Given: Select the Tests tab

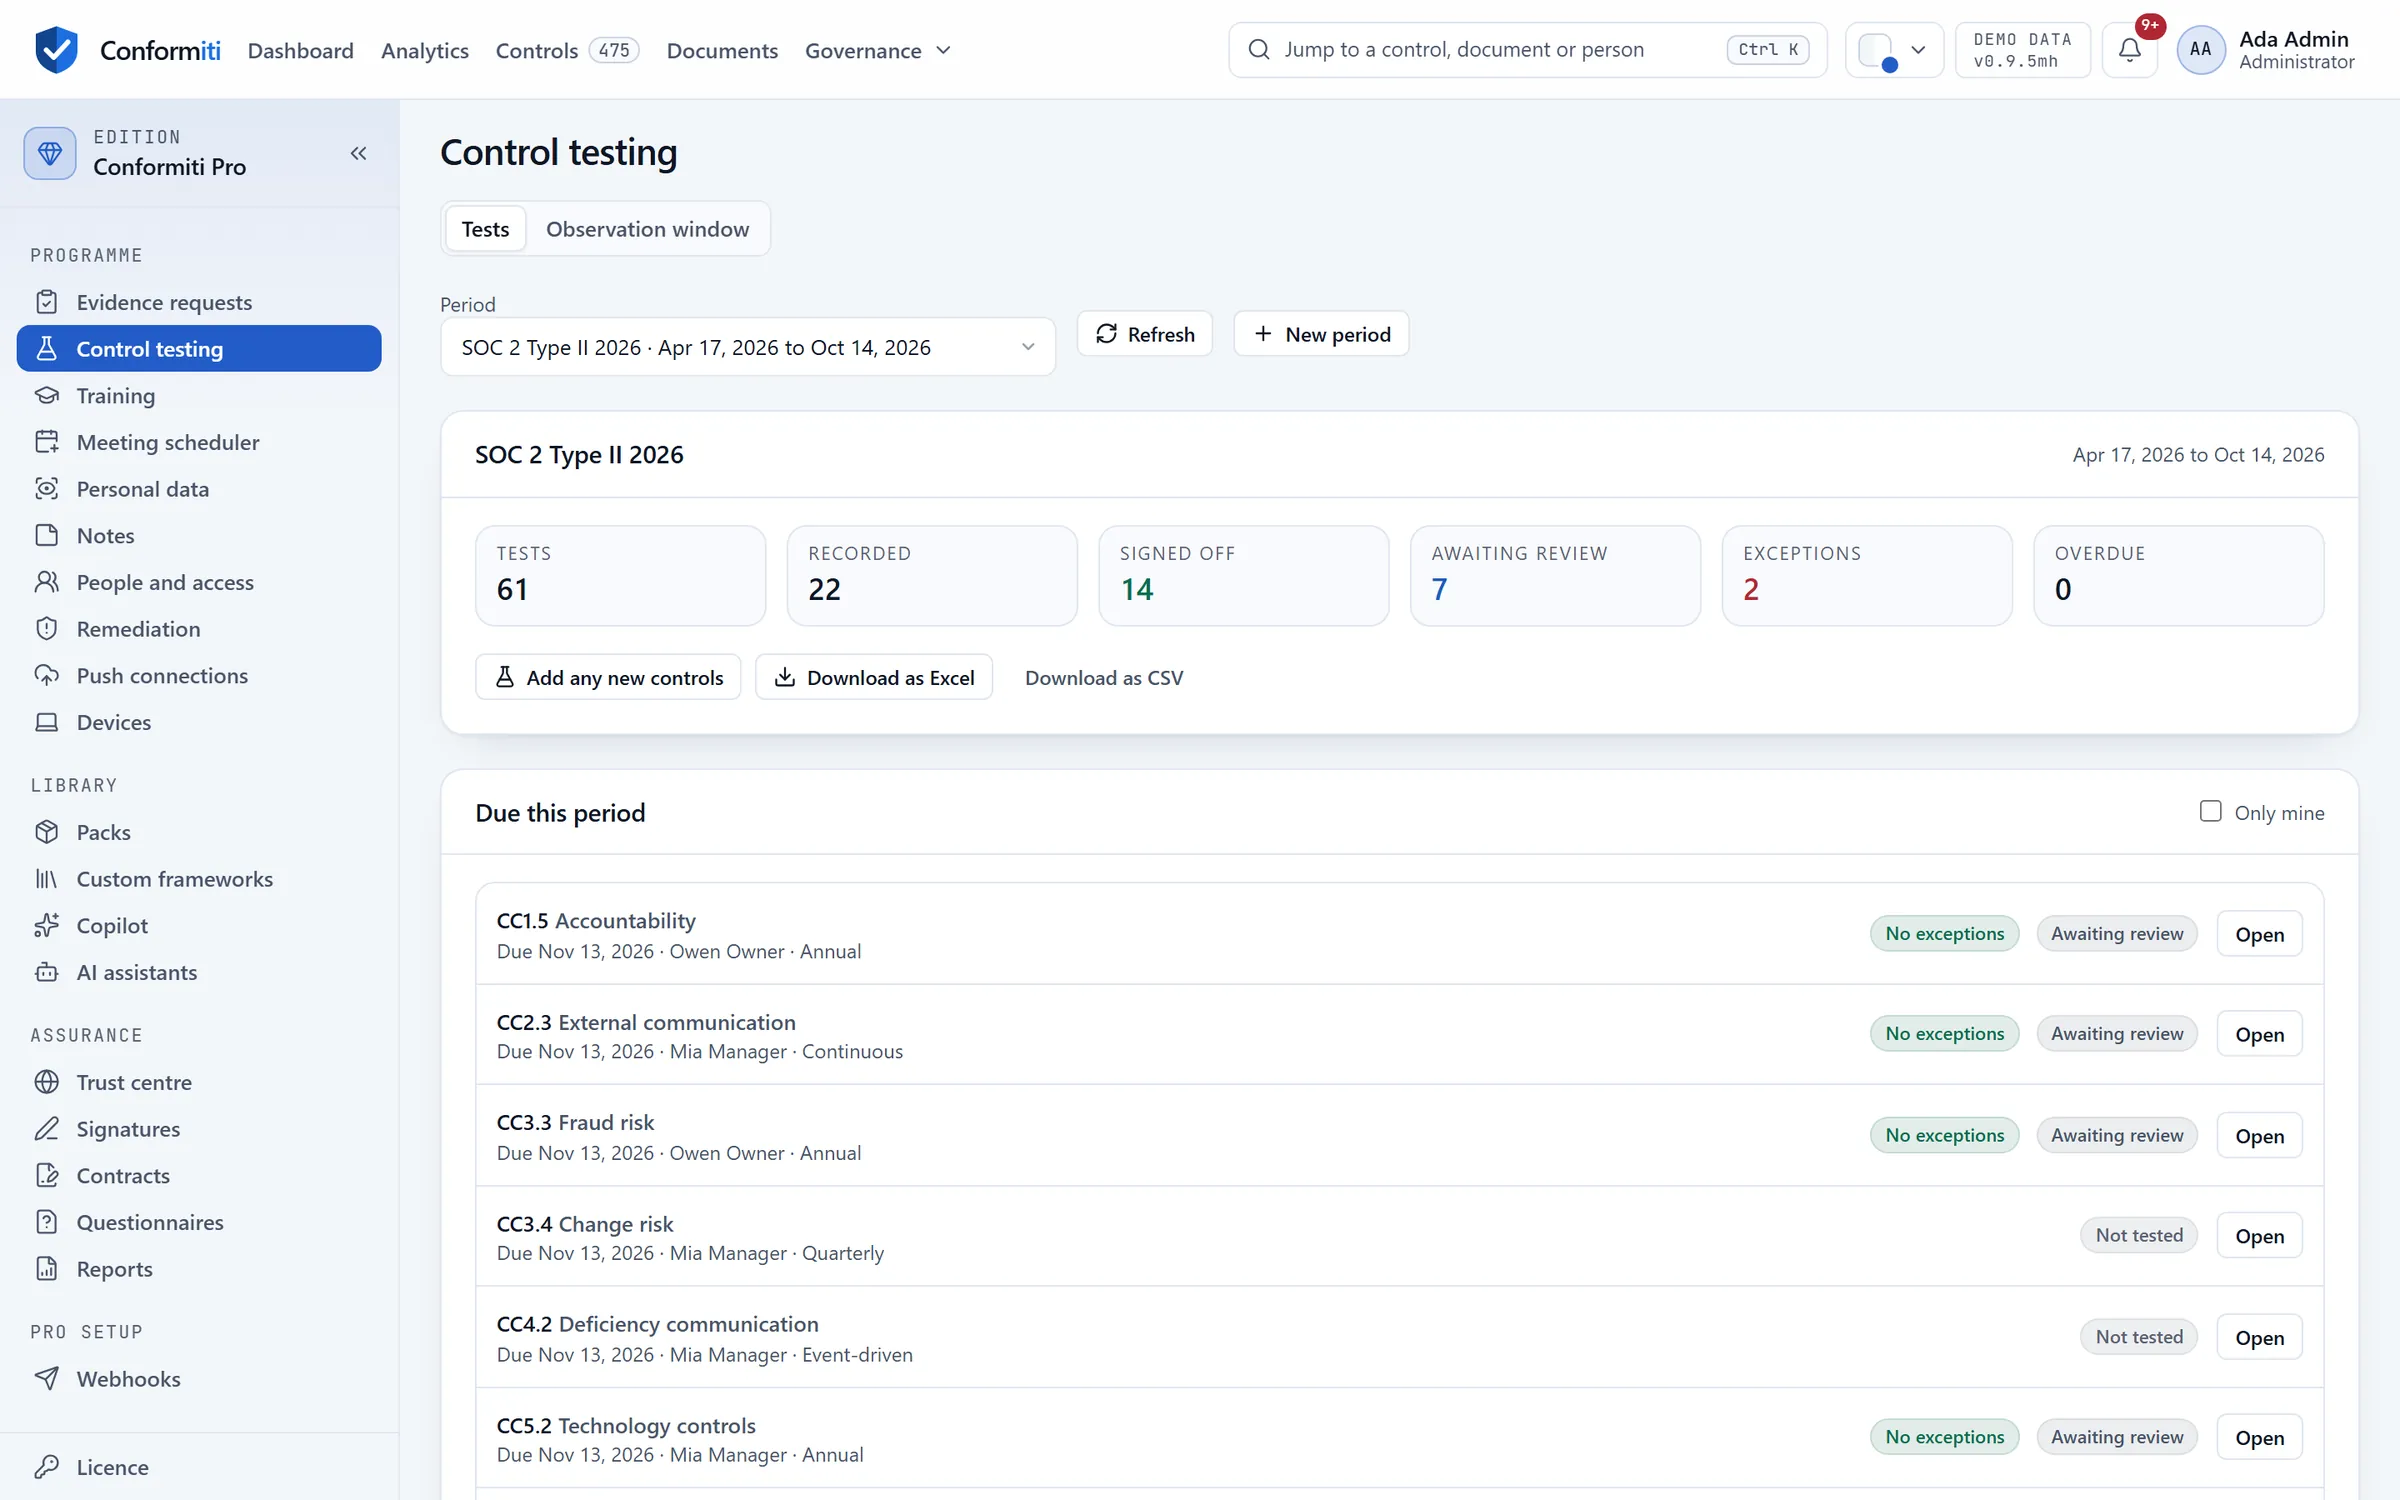Looking at the screenshot, I should (x=485, y=229).
